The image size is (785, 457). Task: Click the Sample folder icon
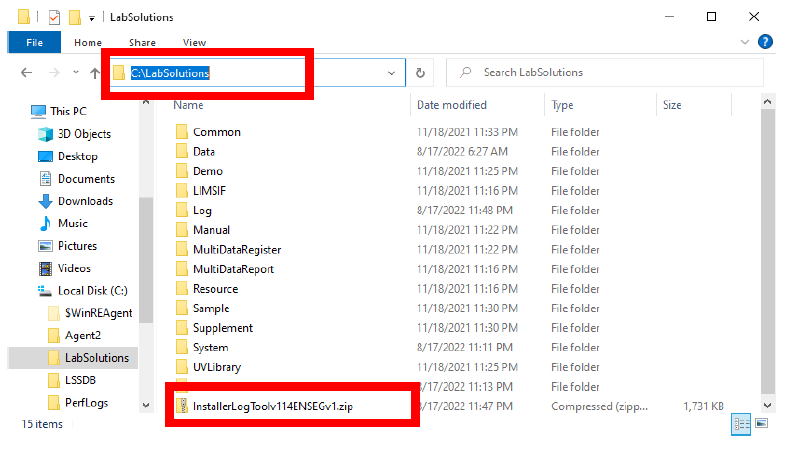[182, 308]
